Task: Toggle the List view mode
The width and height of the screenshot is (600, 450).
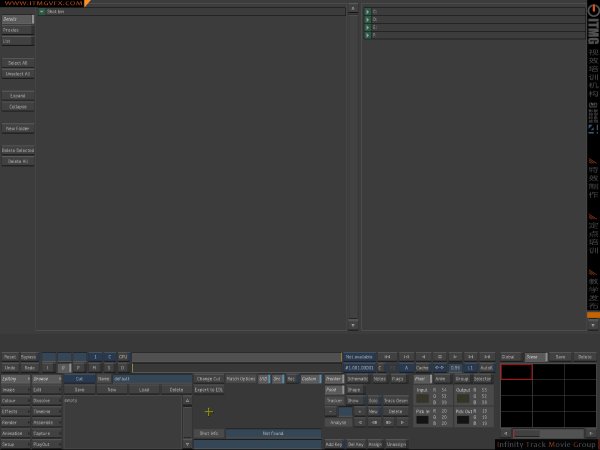Action: click(x=18, y=41)
